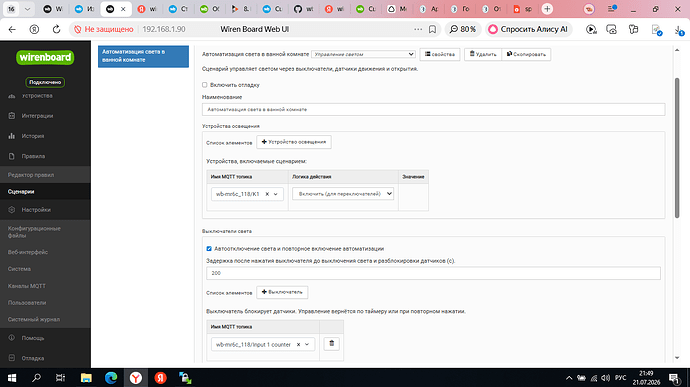The image size is (690, 387).
Task: Open the tab list dropdown arrow
Action: point(27,9)
